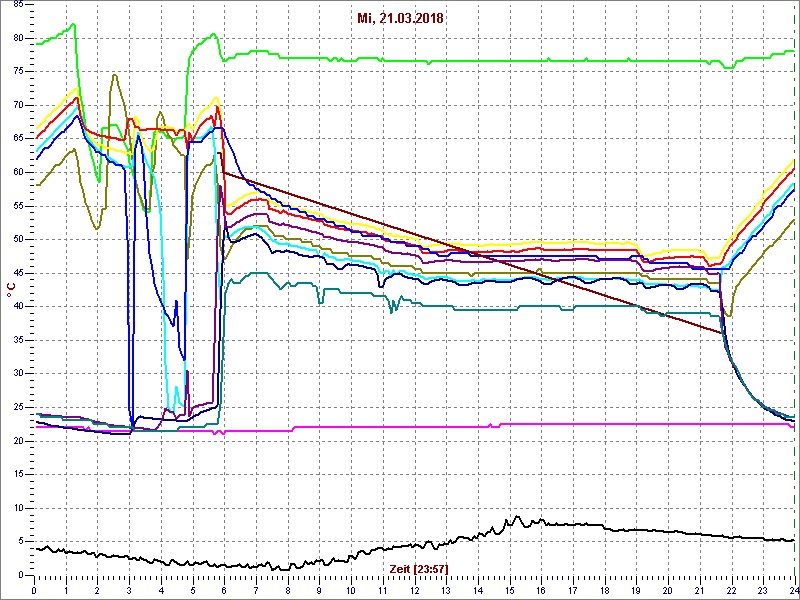Click hour 3 on the time axis
Viewport: 800px width, 600px height.
pos(129,590)
